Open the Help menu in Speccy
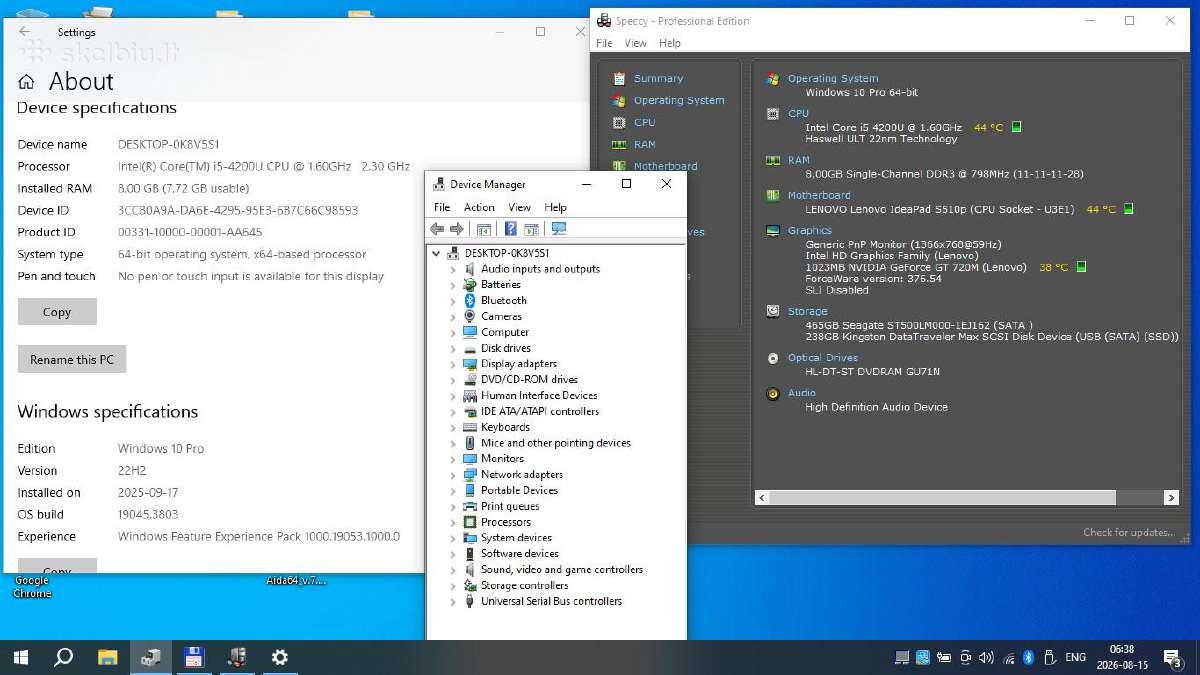The height and width of the screenshot is (675, 1200). [670, 43]
